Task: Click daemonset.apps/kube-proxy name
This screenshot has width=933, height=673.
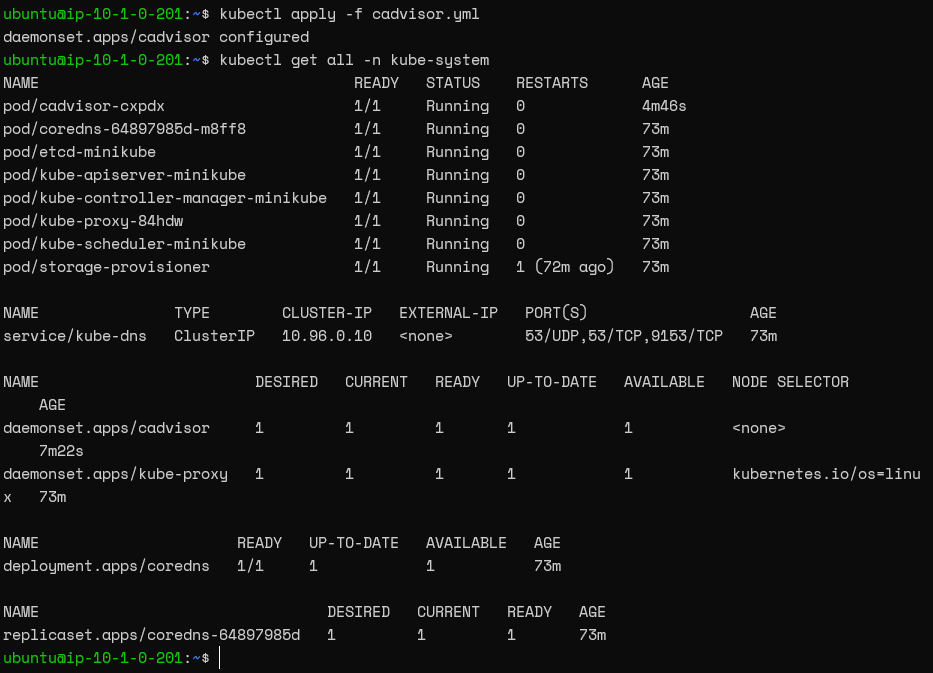Action: [115, 474]
